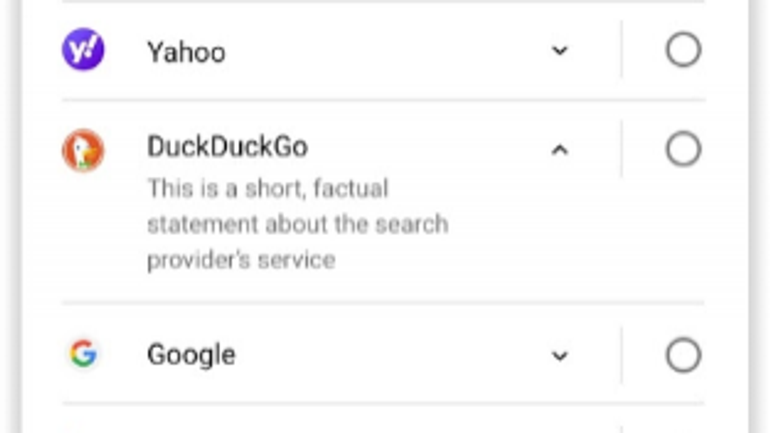Click the vertical divider beside Yahoo's radio button
The width and height of the screenshot is (770, 433).
coord(622,50)
